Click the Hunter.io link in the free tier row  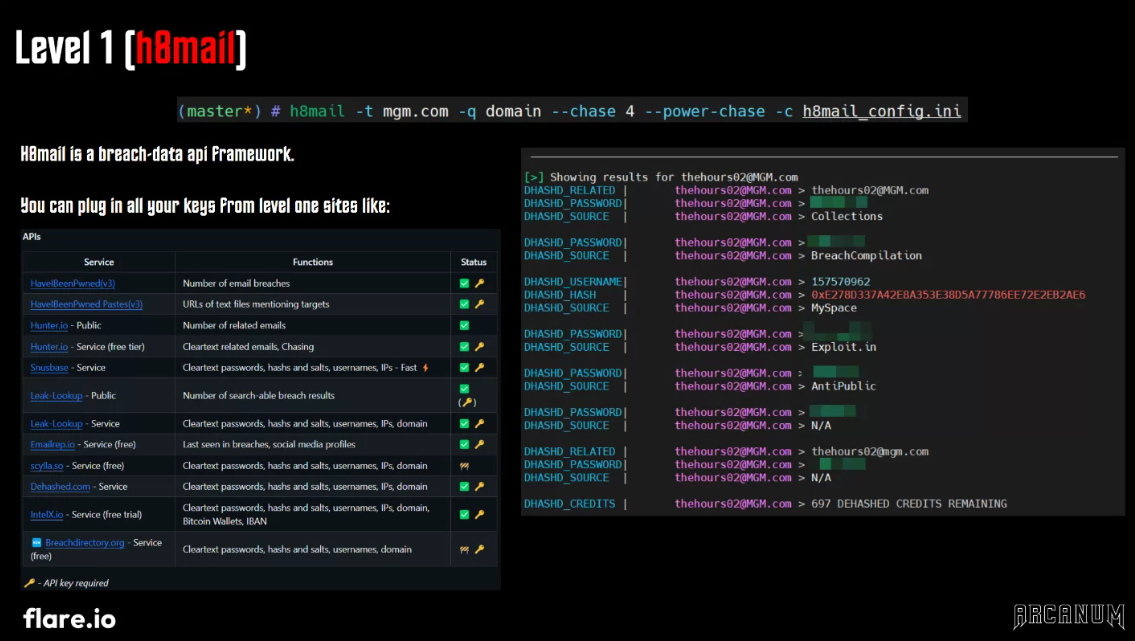(x=49, y=347)
